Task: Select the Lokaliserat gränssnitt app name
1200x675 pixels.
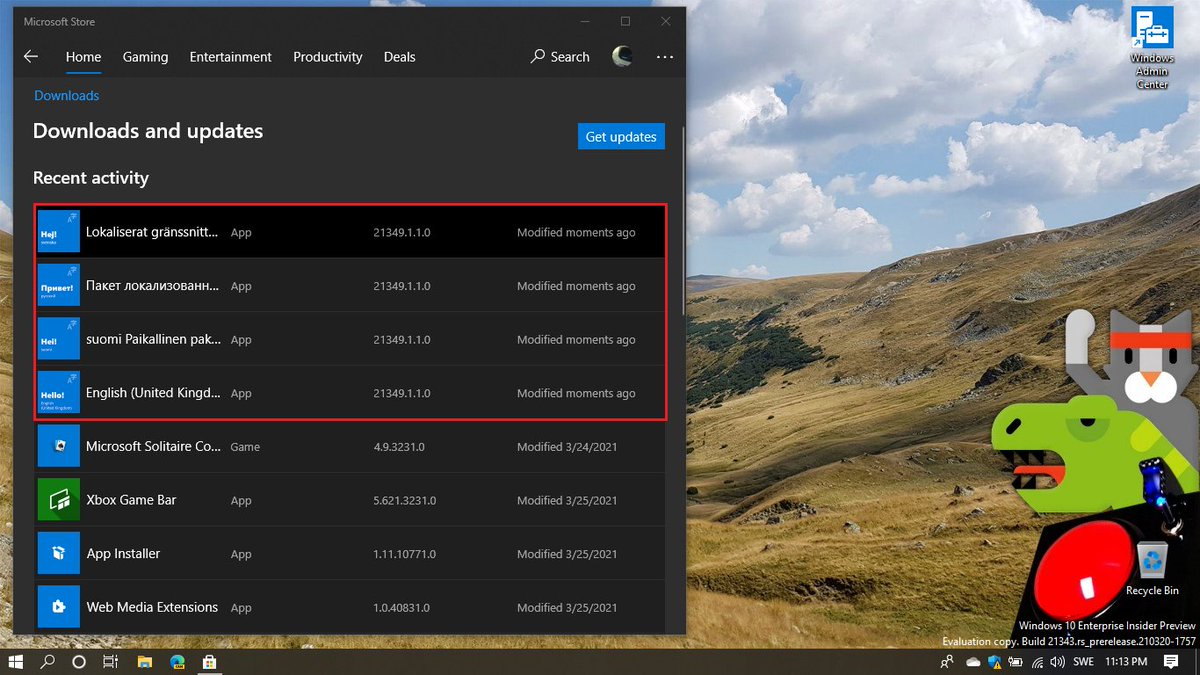Action: pyautogui.click(x=152, y=232)
